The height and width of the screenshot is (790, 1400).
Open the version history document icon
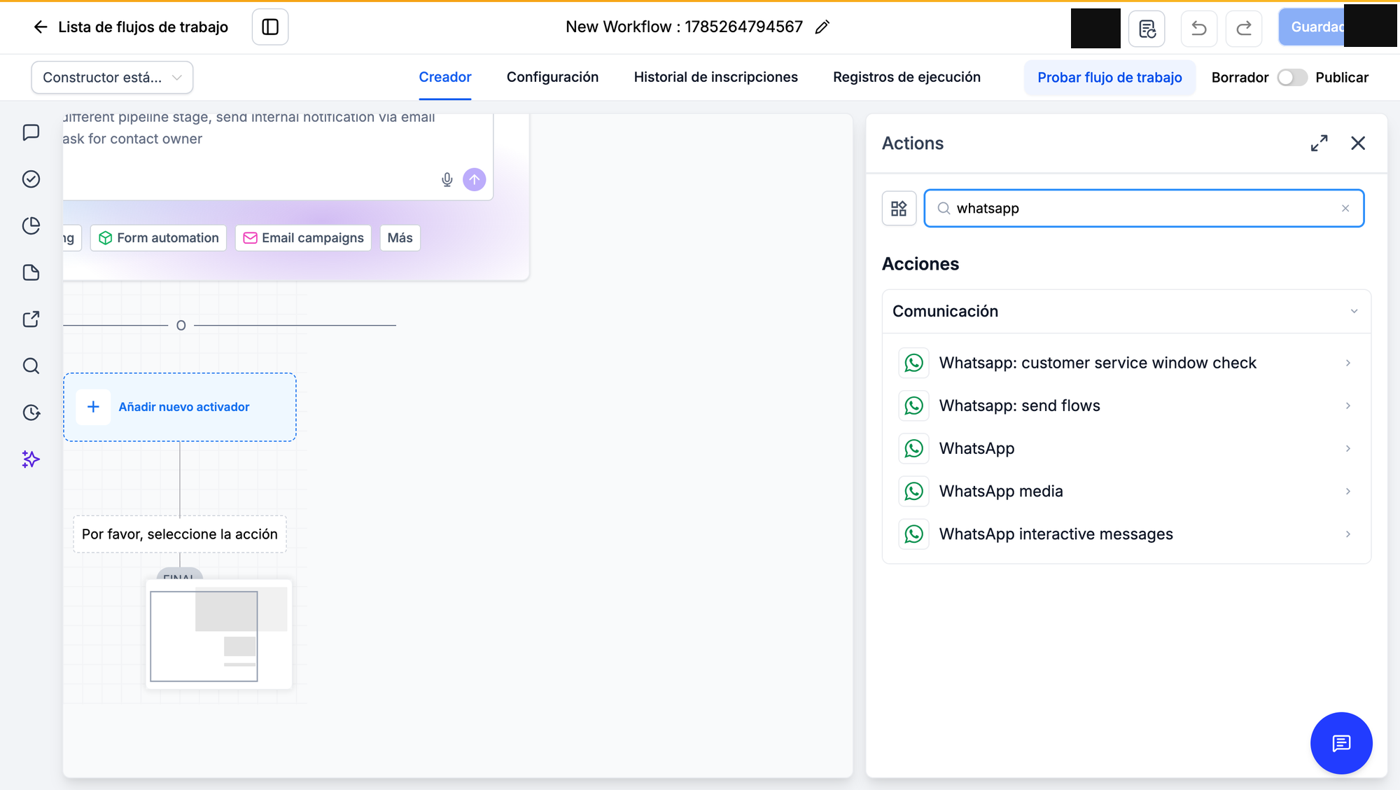click(x=1147, y=28)
